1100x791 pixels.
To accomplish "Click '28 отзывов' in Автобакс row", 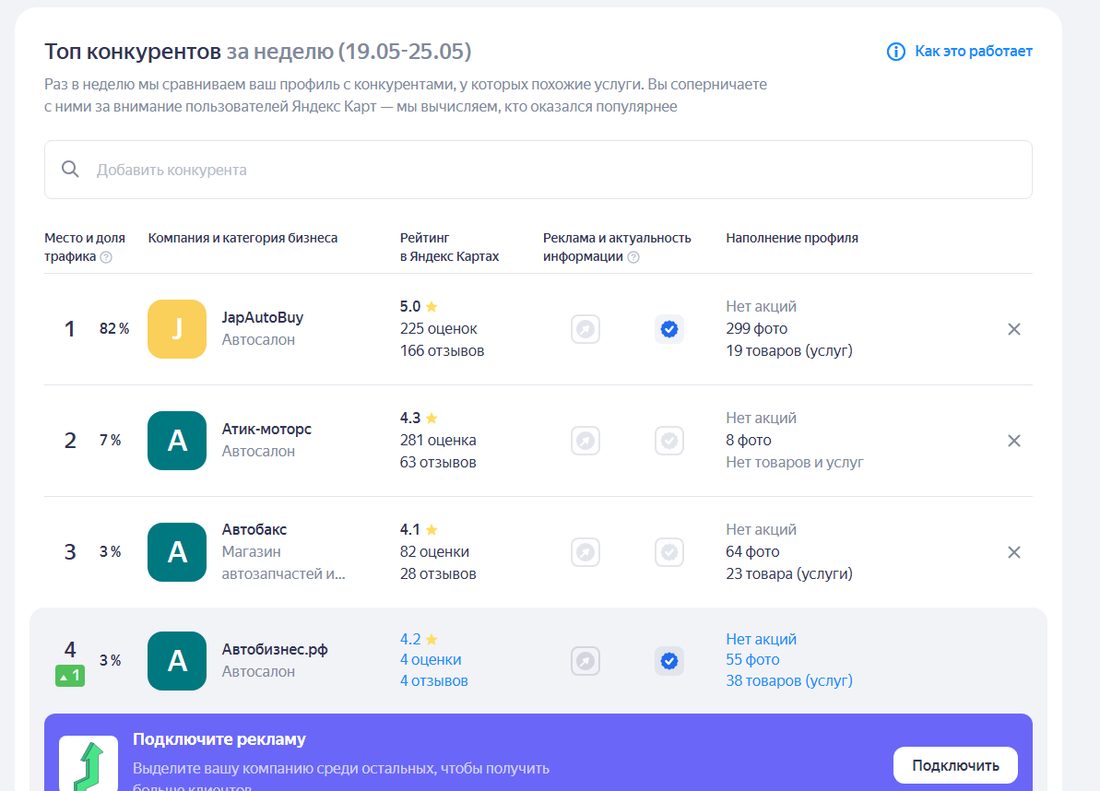I will pyautogui.click(x=438, y=574).
